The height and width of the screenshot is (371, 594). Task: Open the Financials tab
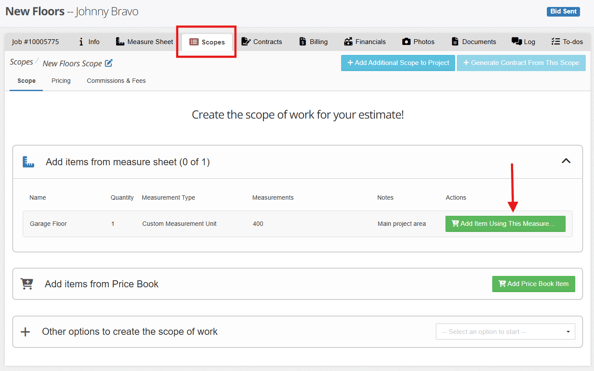click(365, 42)
